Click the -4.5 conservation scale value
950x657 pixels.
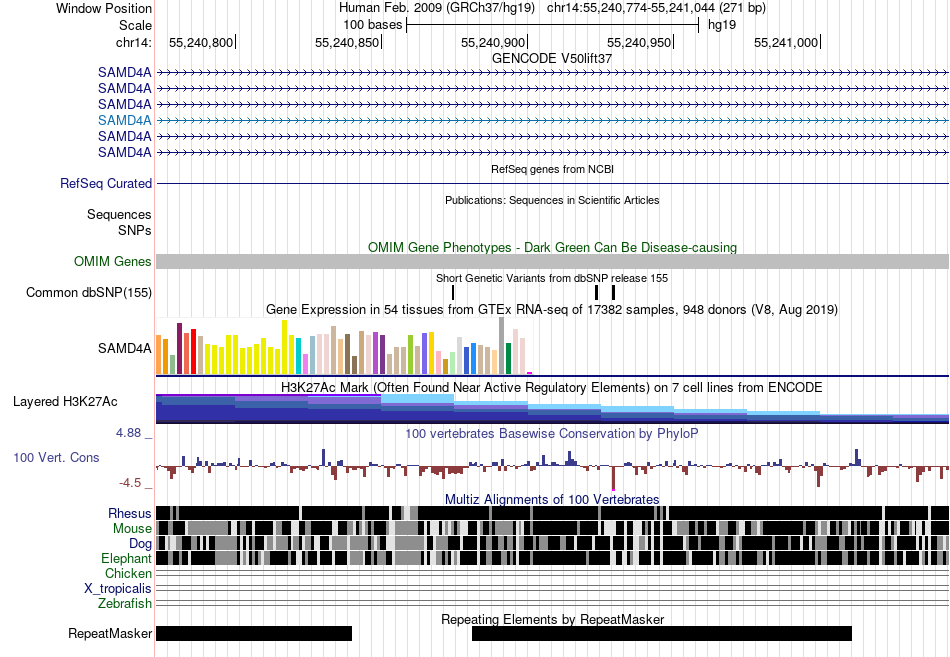[x=130, y=483]
